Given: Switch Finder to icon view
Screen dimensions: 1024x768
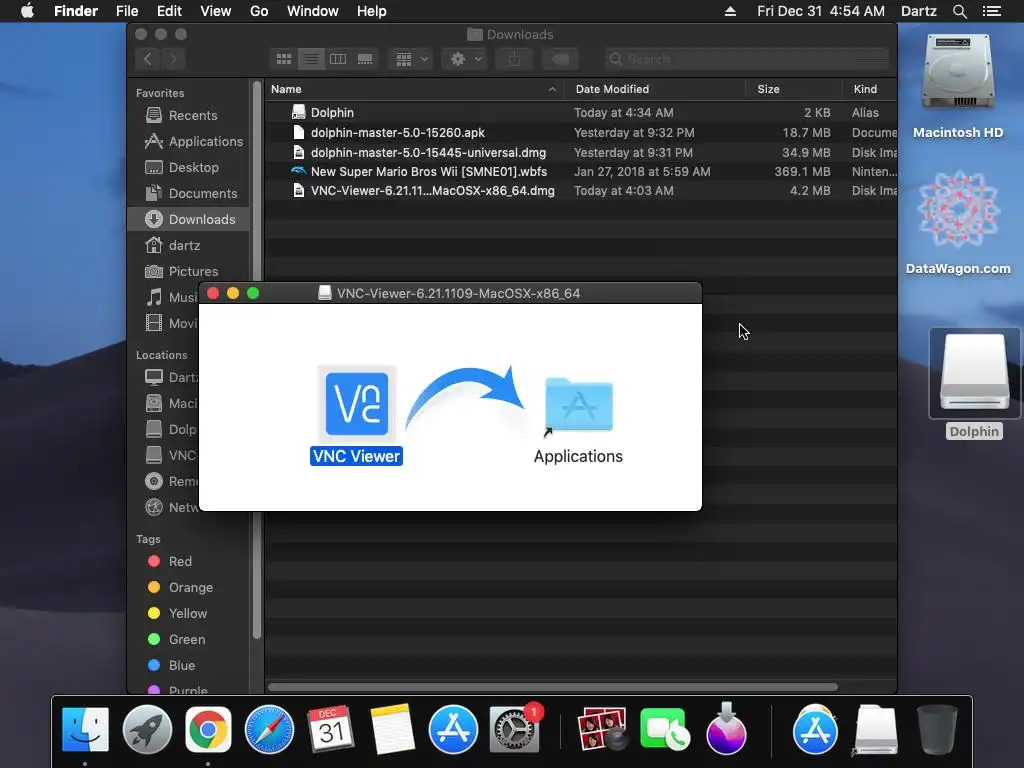Looking at the screenshot, I should [284, 59].
